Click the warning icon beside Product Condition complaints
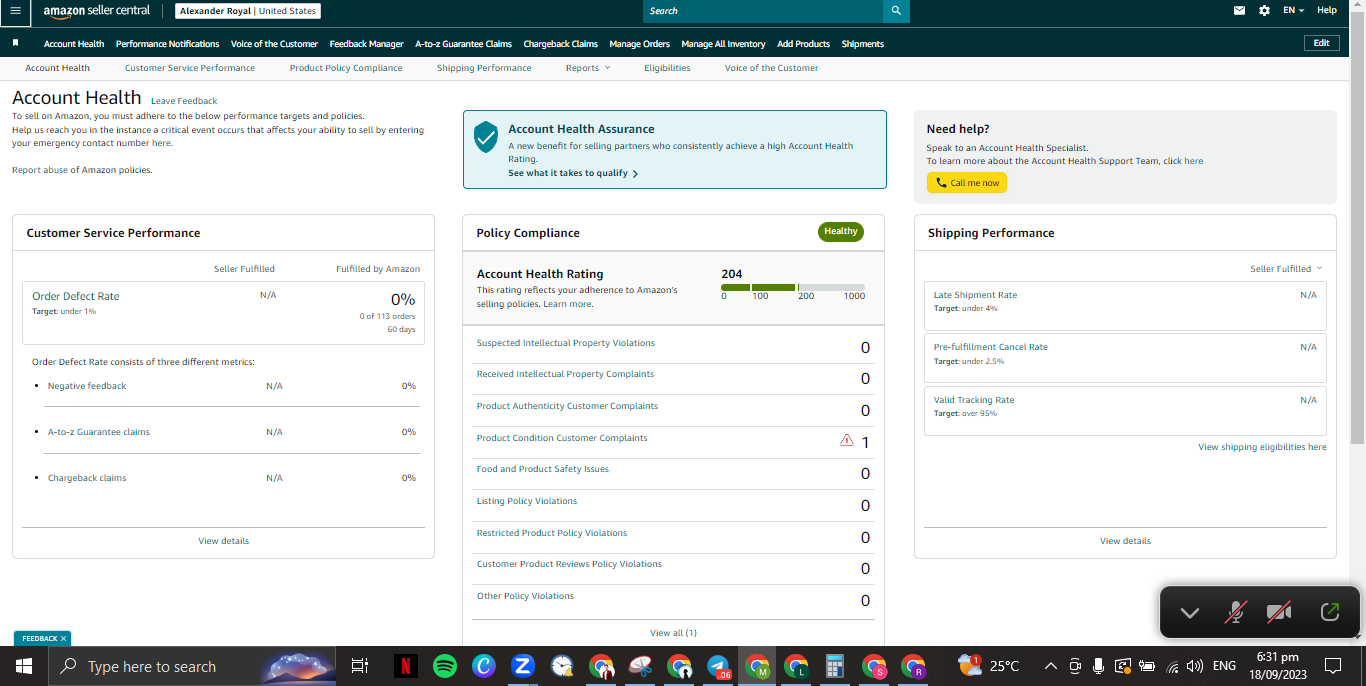Screen dimensions: 1366x686 (847, 440)
